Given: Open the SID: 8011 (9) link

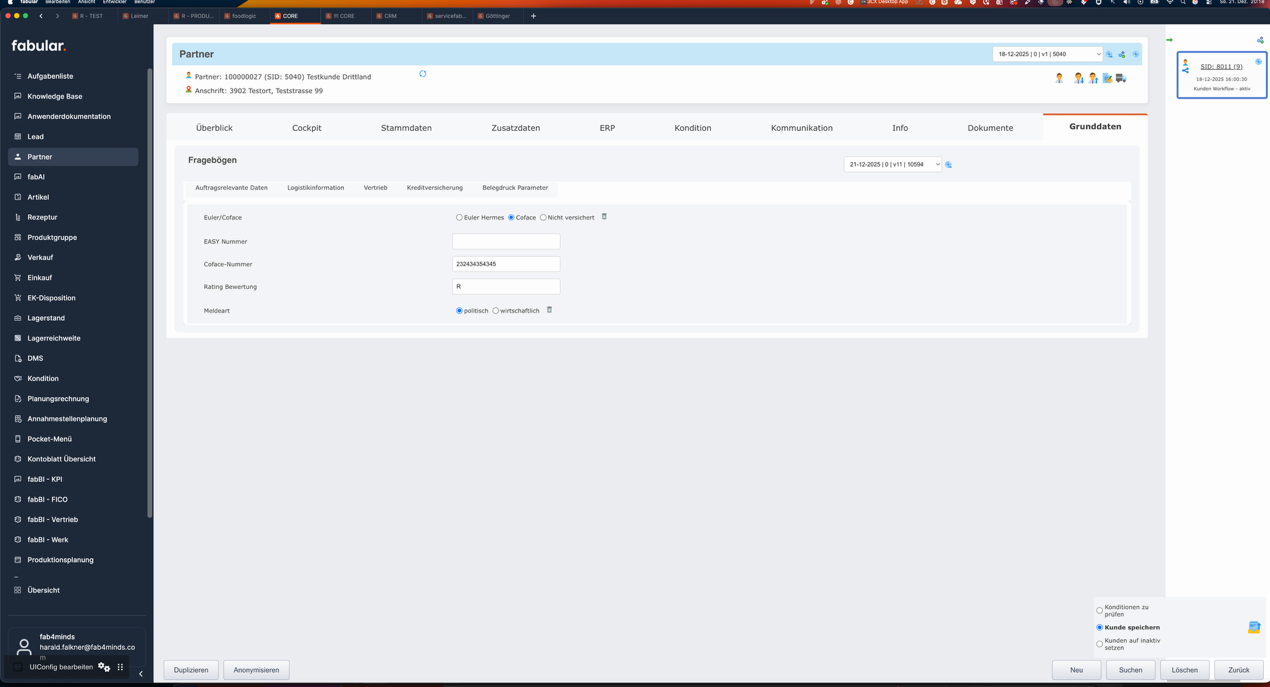Looking at the screenshot, I should tap(1221, 67).
